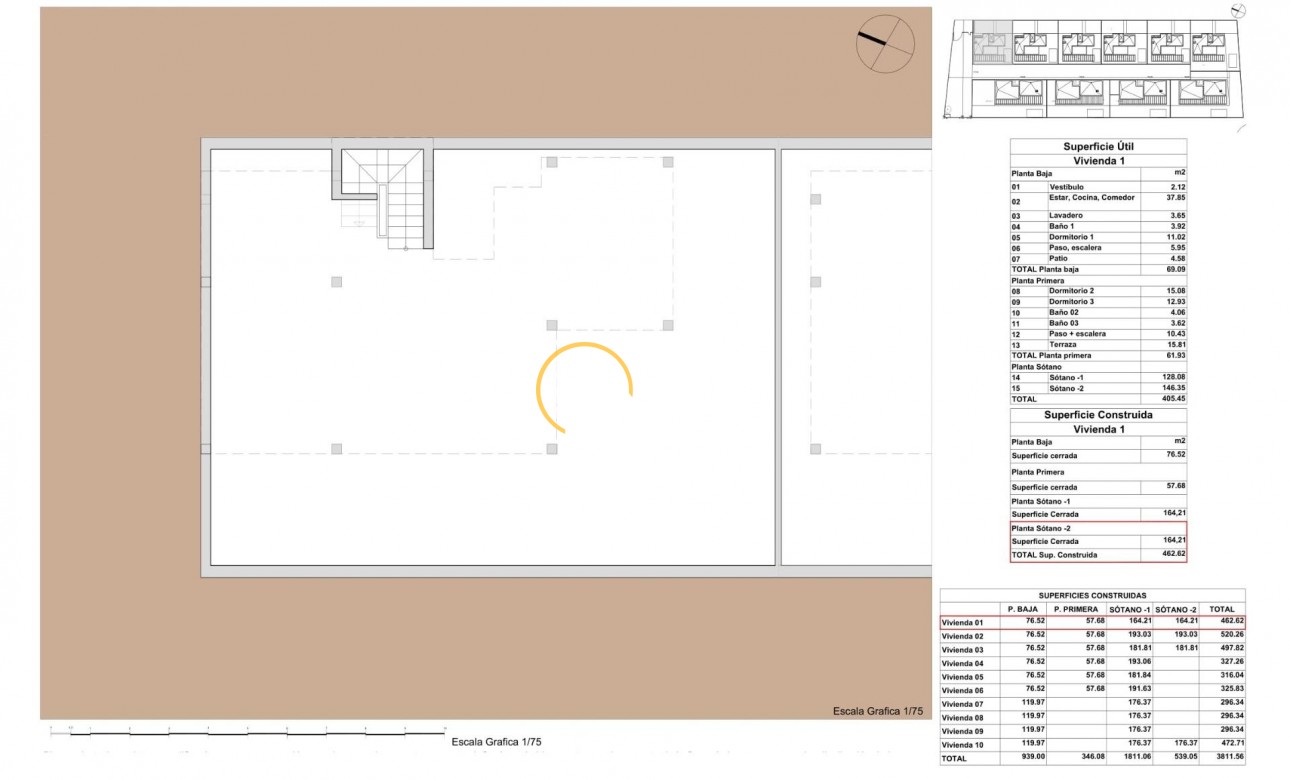Select the 'SUPERFICIES CONSTRUIDAS' table title
Image resolution: width=1290 pixels, height=780 pixels.
pos(1093,595)
